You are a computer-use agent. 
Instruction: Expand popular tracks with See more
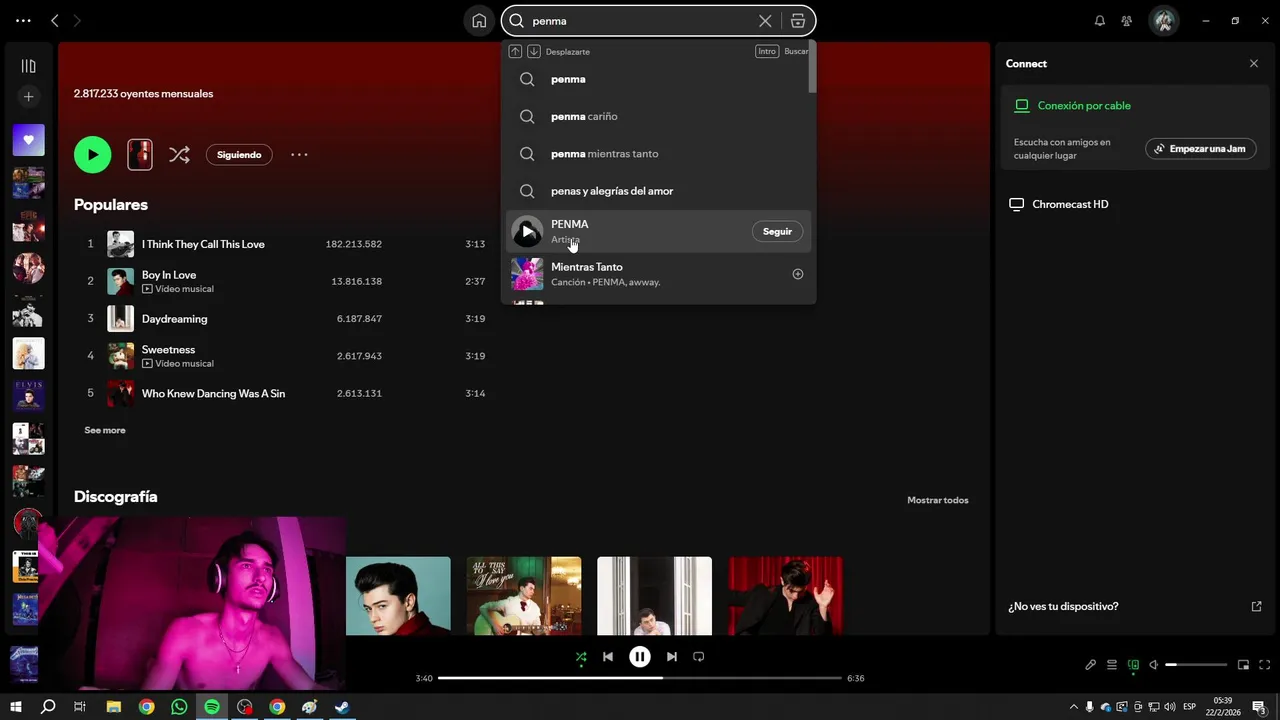tap(105, 430)
